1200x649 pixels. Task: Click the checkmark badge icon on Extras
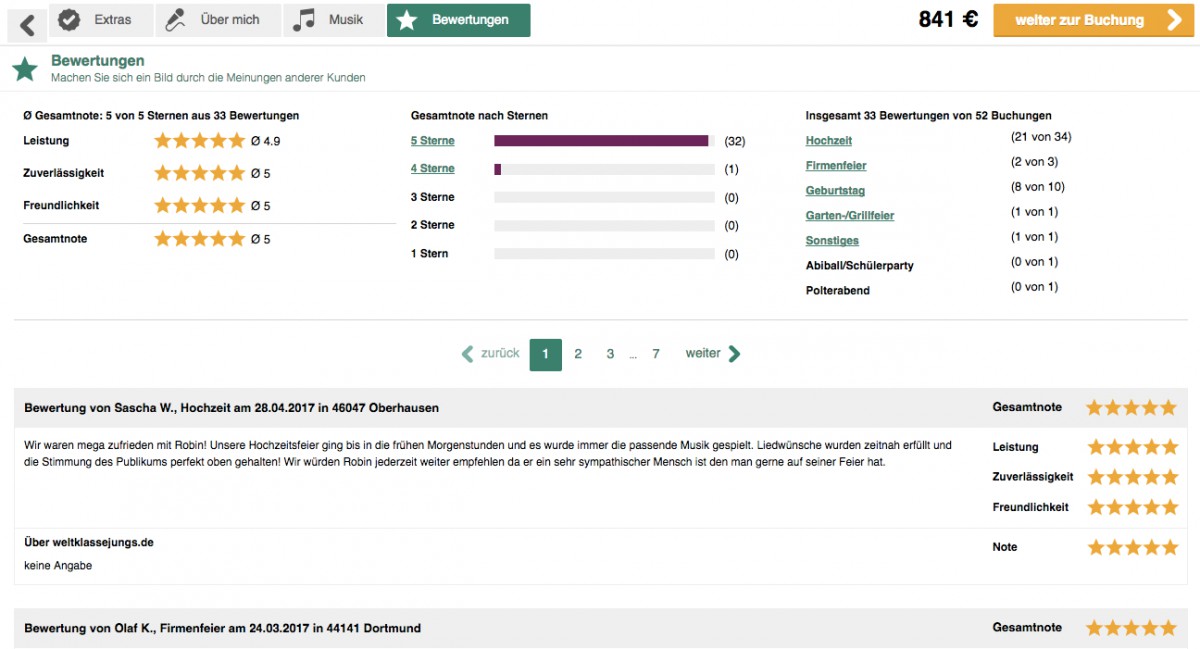click(x=69, y=19)
